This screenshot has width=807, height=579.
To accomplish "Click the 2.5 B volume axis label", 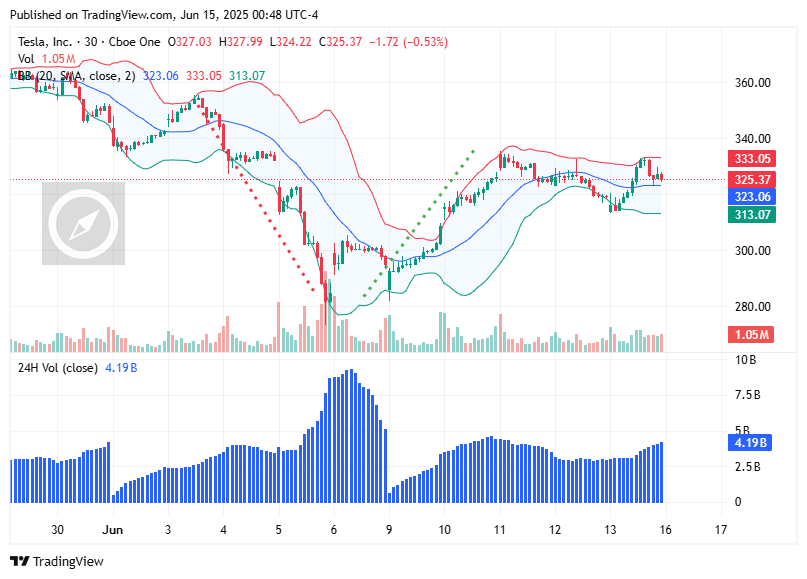I will pyautogui.click(x=747, y=467).
